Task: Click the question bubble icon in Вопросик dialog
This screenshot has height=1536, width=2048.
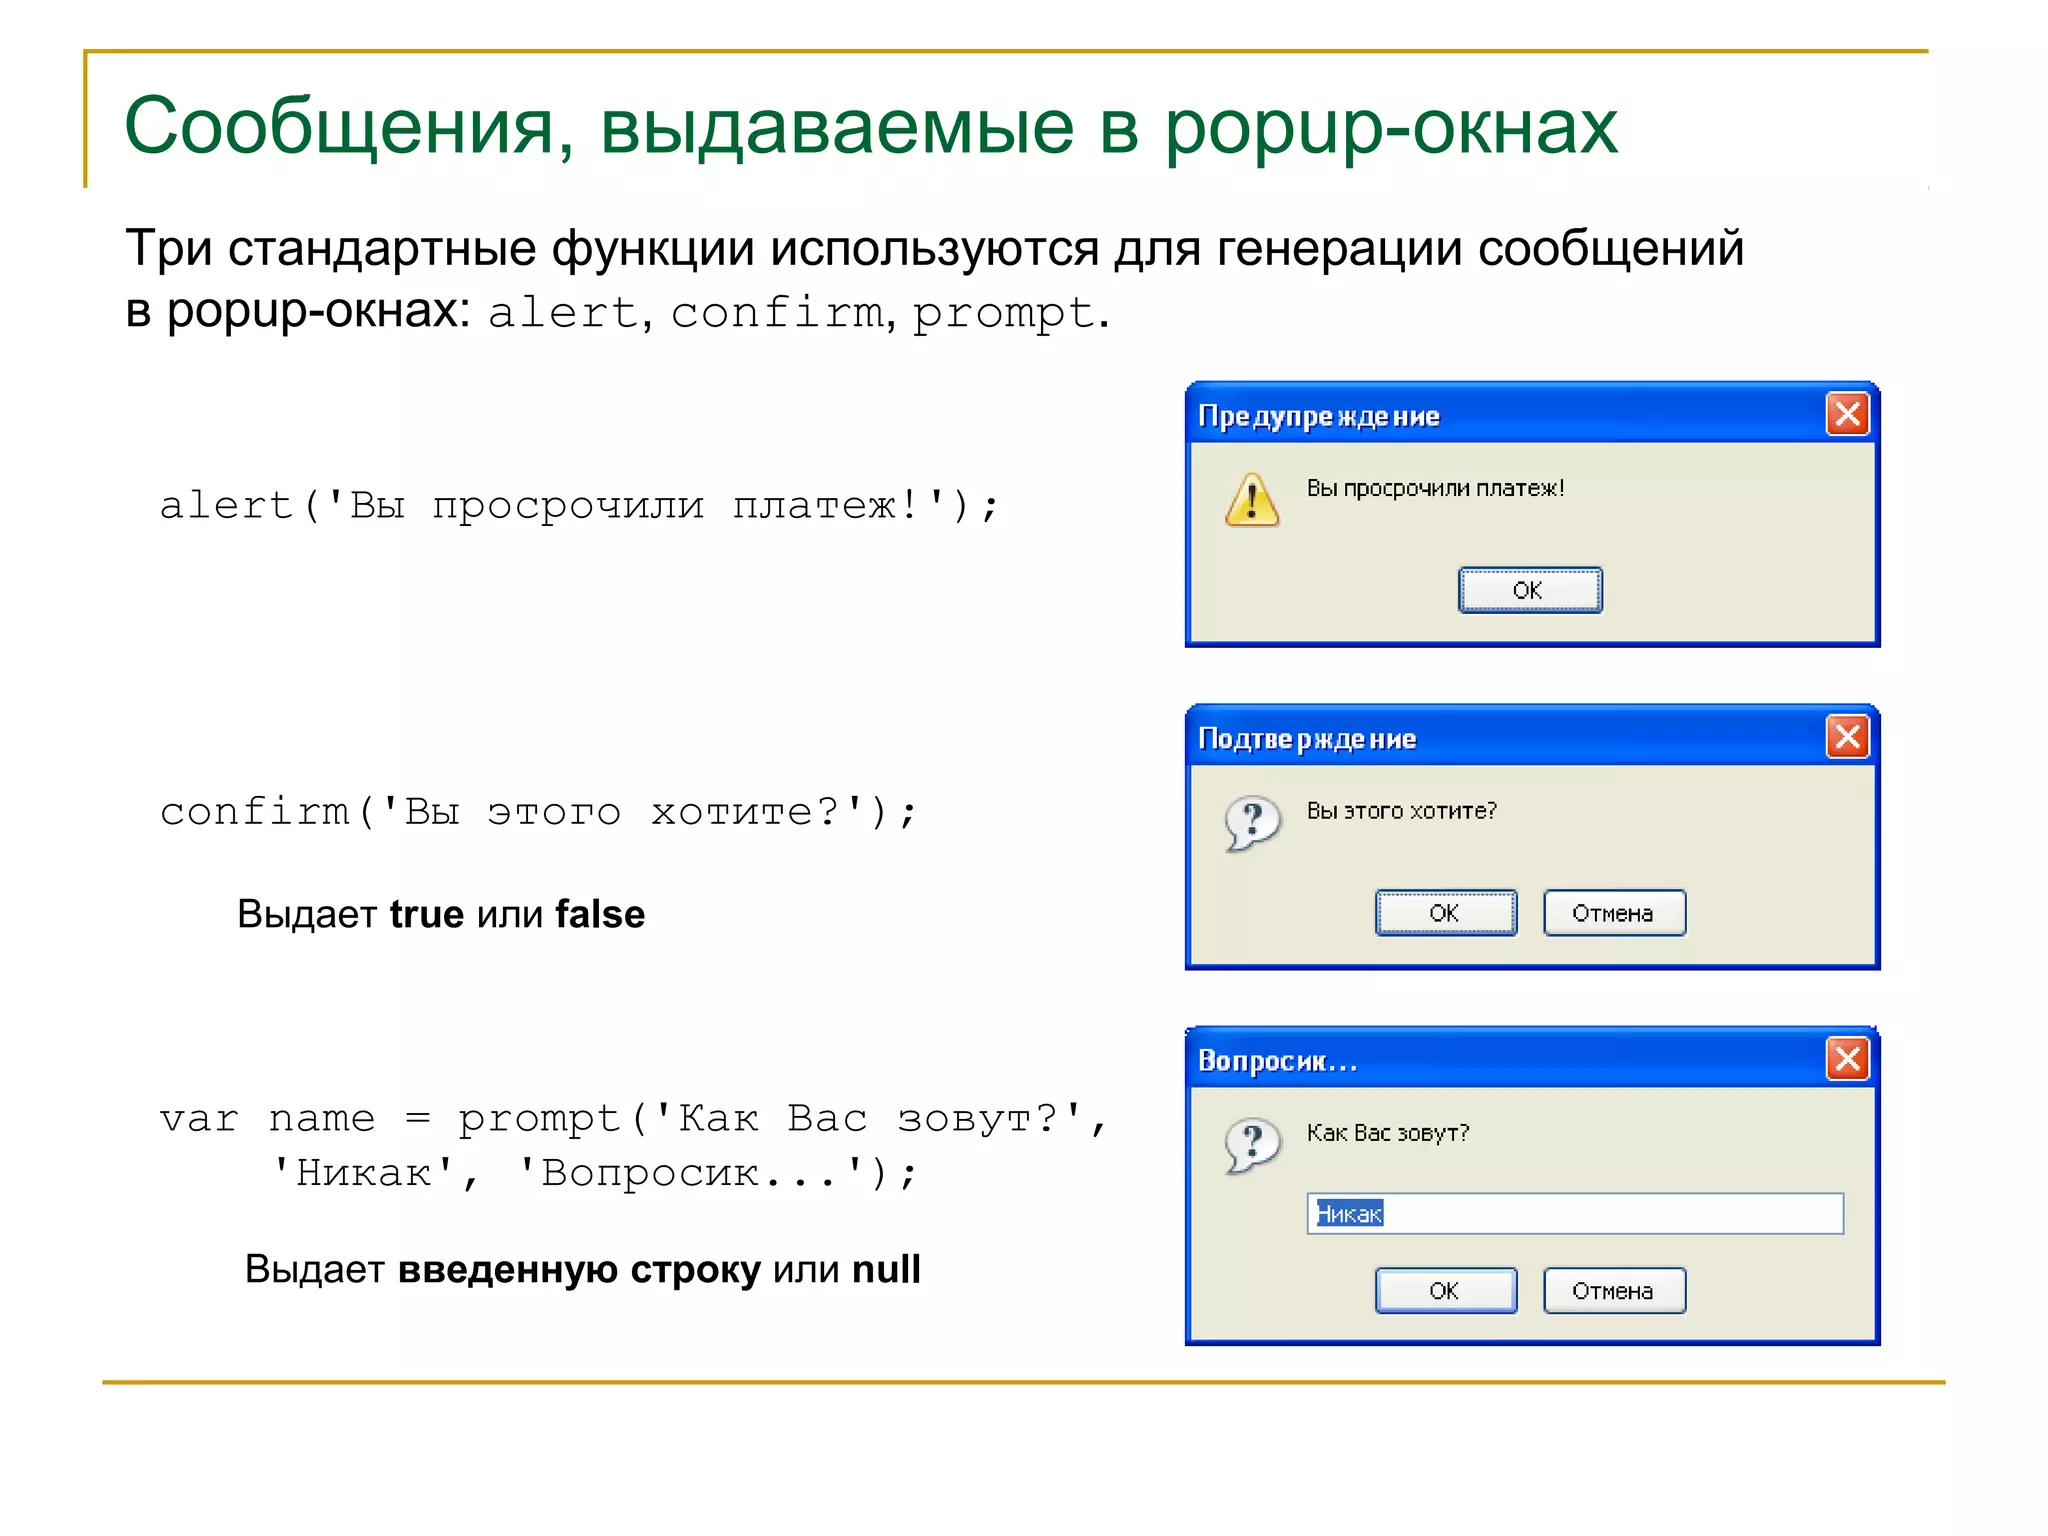Action: (x=1252, y=1144)
